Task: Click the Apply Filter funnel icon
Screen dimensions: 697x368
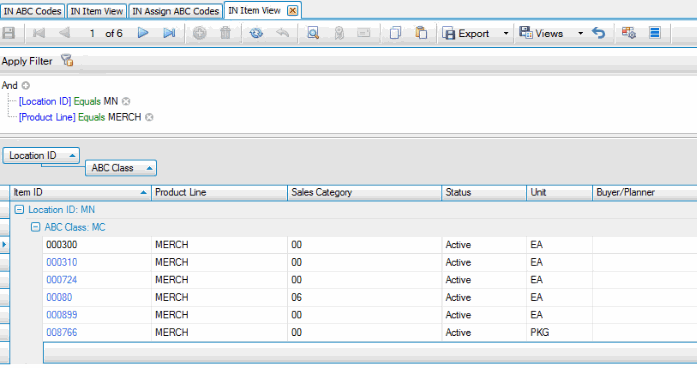Action: [x=67, y=60]
